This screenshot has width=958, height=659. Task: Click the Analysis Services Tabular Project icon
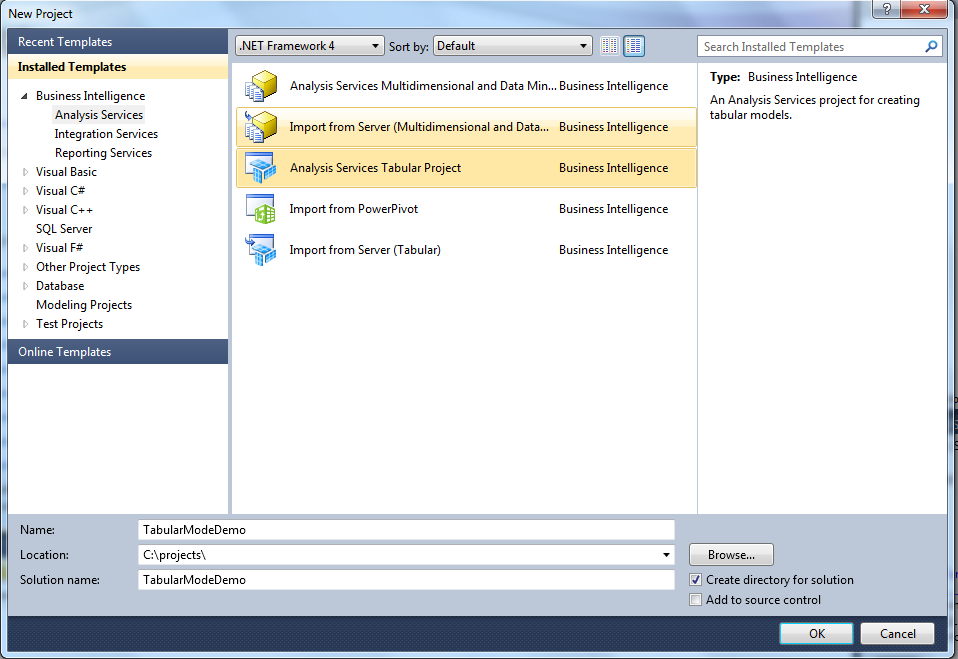click(260, 168)
